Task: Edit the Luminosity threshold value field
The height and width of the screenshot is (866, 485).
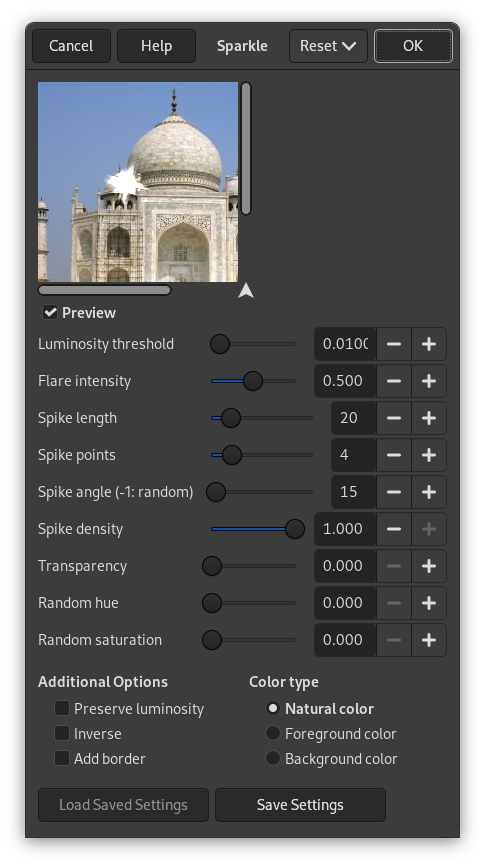Action: point(345,344)
